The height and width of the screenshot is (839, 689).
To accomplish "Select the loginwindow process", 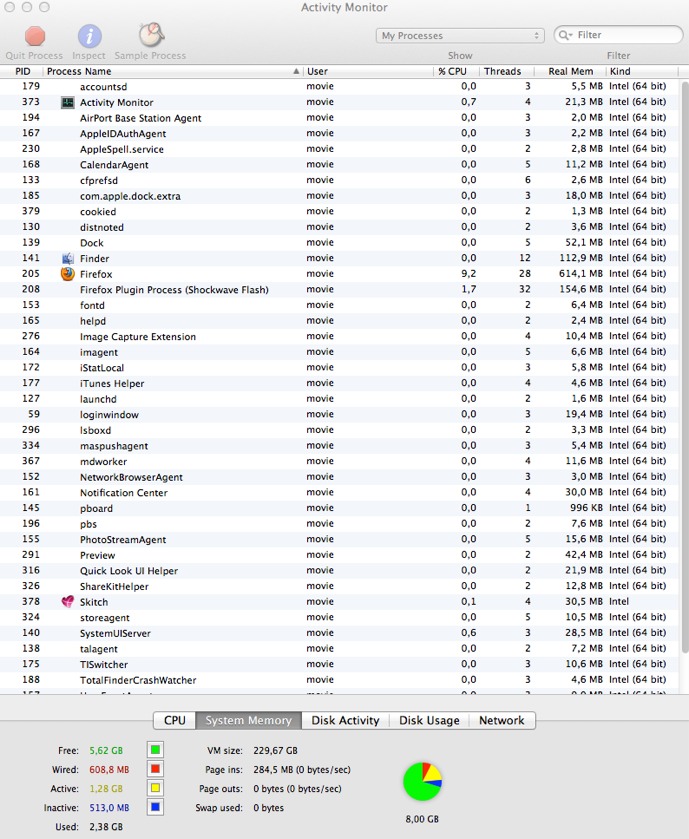I will click(340, 415).
